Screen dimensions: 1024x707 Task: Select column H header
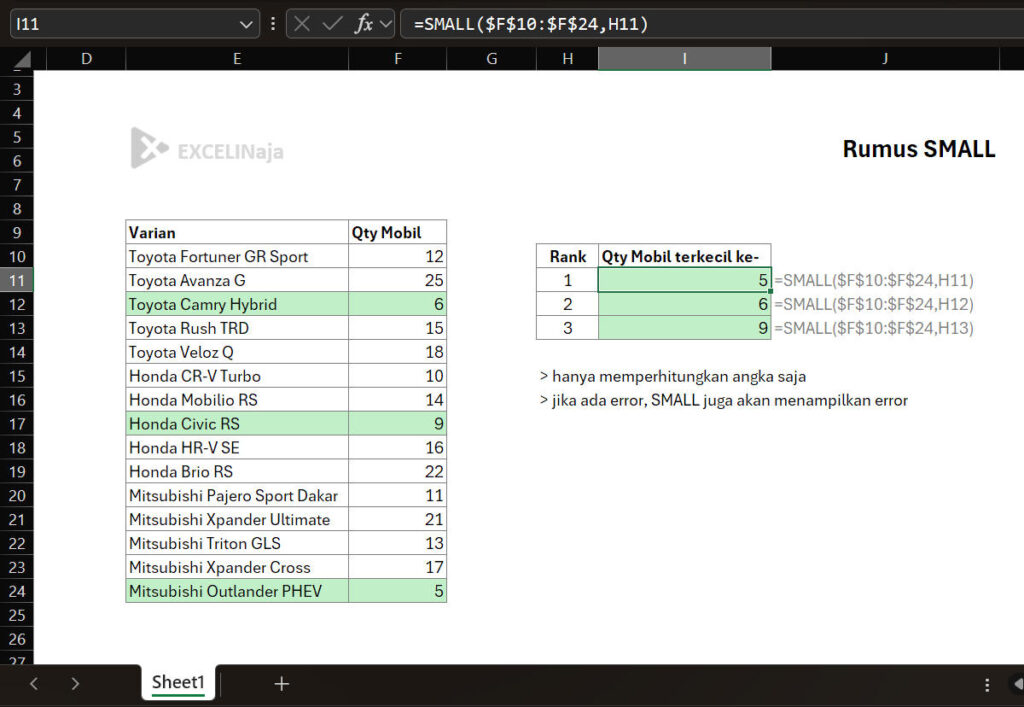tap(568, 59)
